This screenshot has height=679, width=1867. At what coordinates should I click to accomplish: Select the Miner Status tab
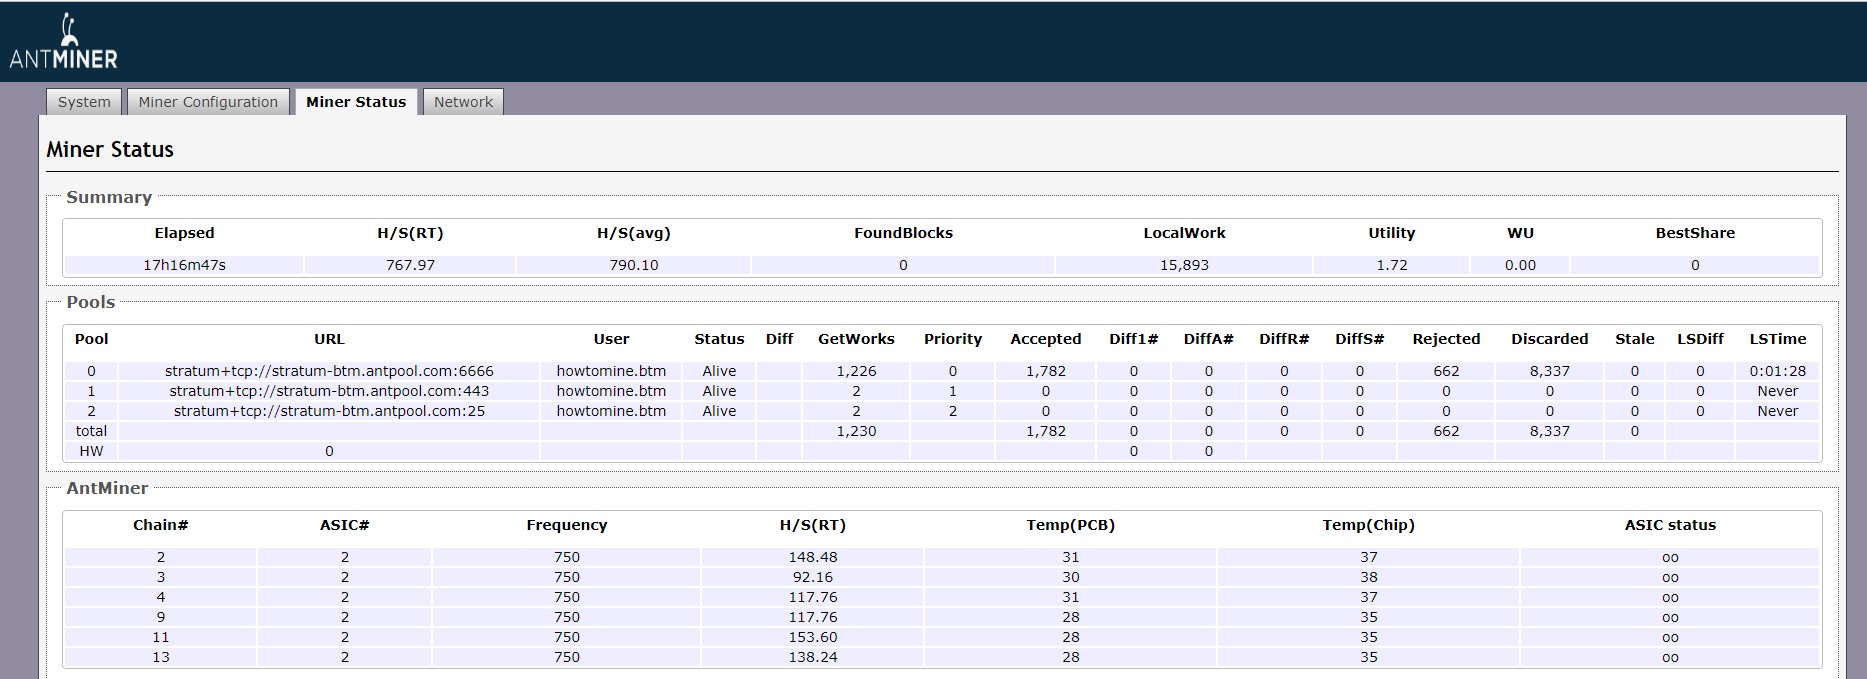(x=356, y=102)
